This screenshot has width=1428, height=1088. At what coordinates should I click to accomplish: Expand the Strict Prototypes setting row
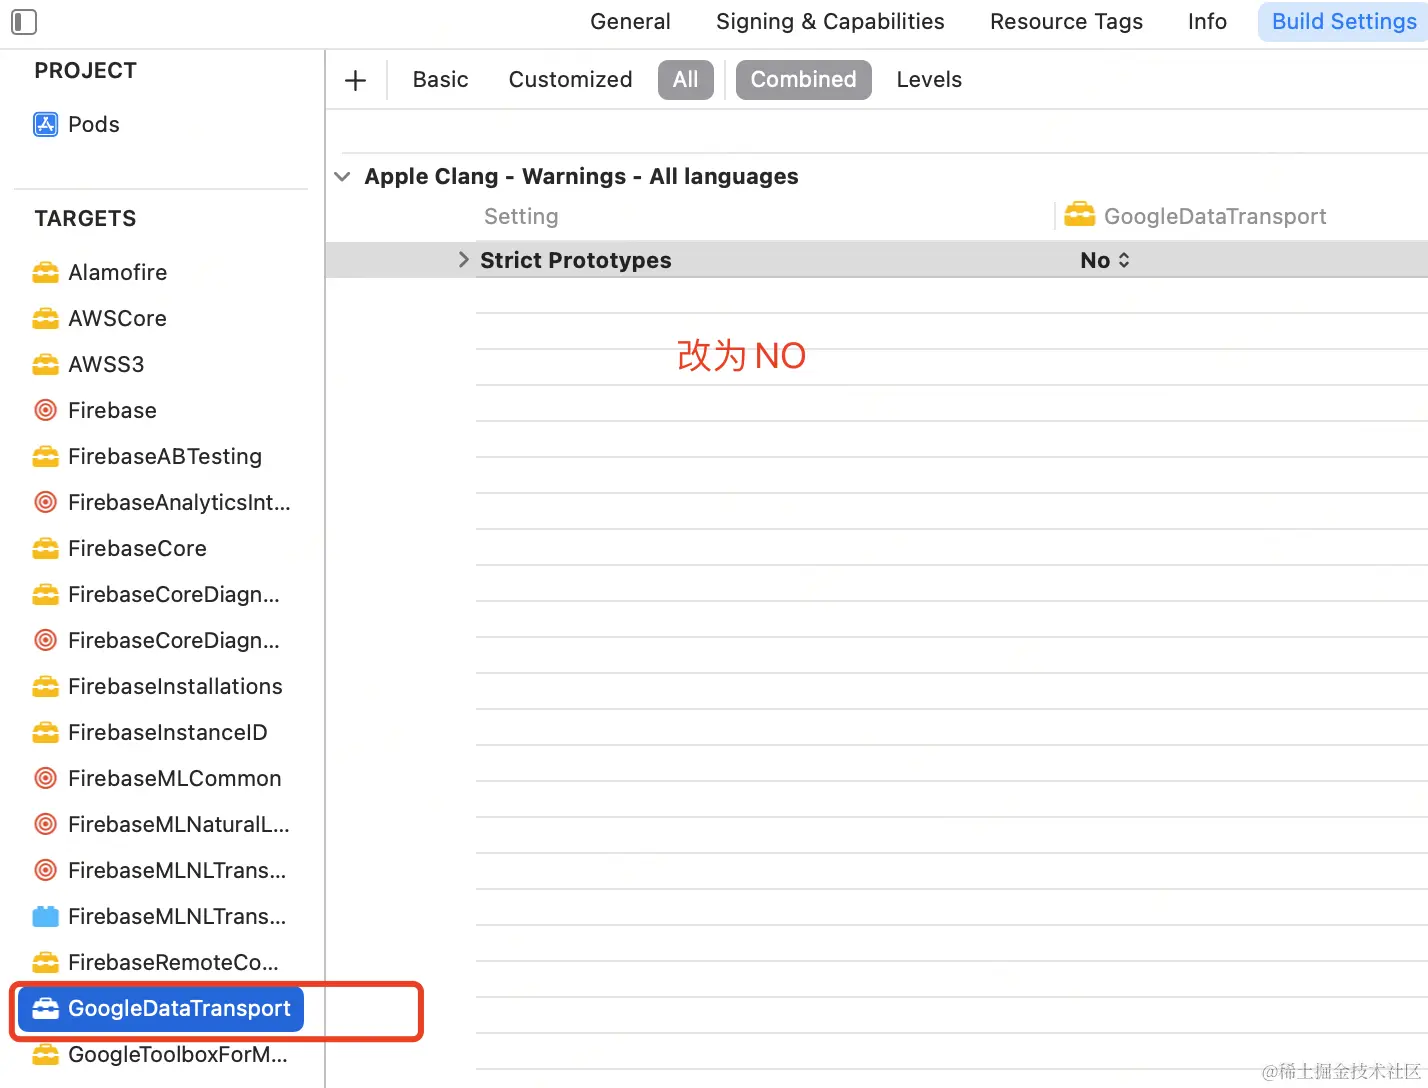(463, 260)
